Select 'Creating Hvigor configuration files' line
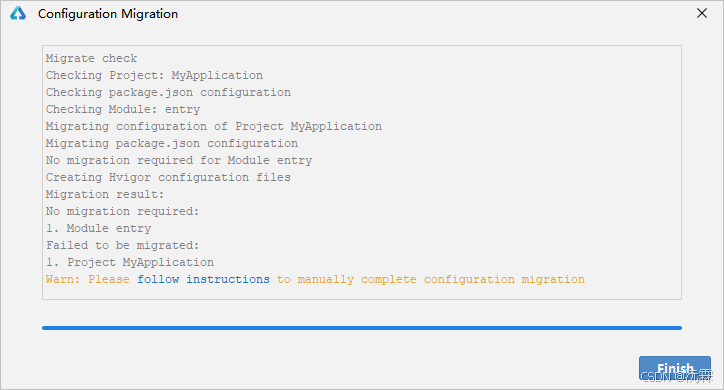724x390 pixels. click(x=168, y=177)
